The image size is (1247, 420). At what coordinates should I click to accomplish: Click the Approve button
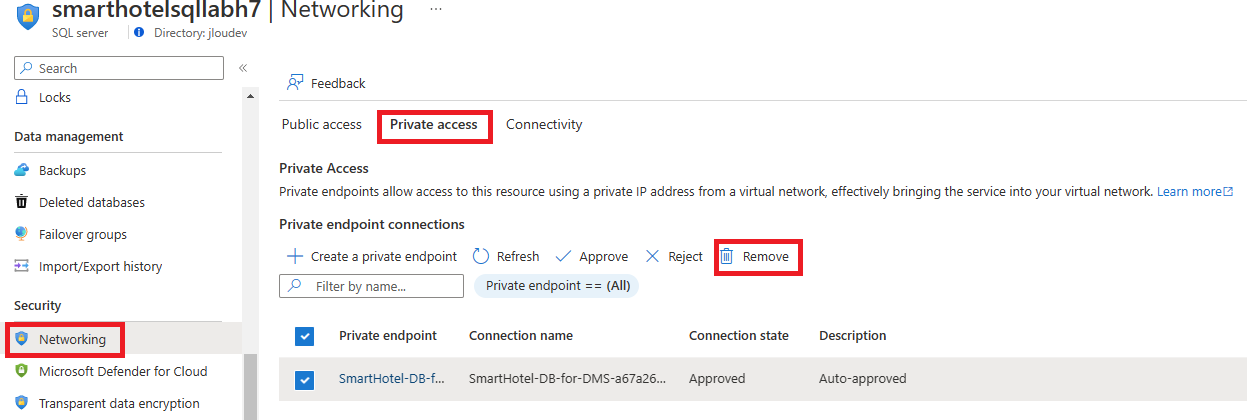591,256
